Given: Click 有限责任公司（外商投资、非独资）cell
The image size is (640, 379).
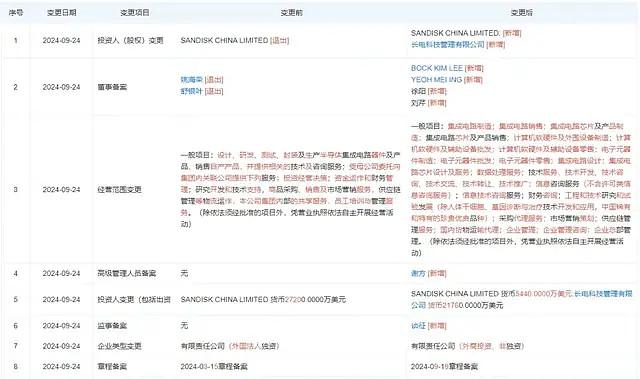Looking at the screenshot, I should tap(468, 346).
